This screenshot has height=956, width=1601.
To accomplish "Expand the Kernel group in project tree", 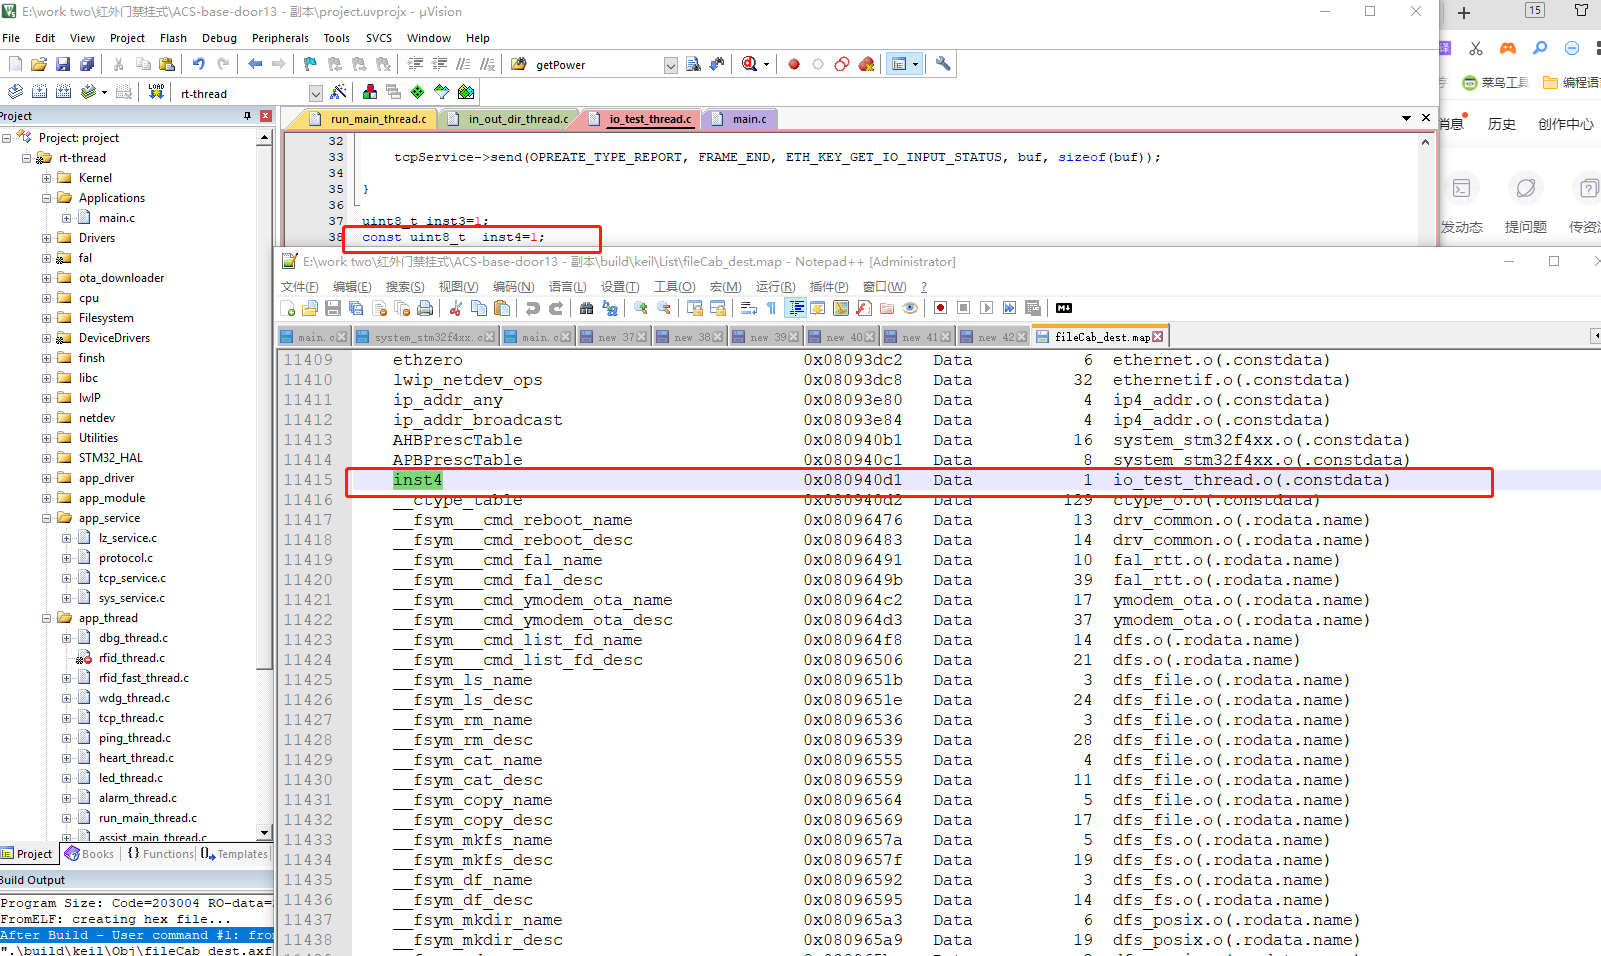I will click(46, 178).
